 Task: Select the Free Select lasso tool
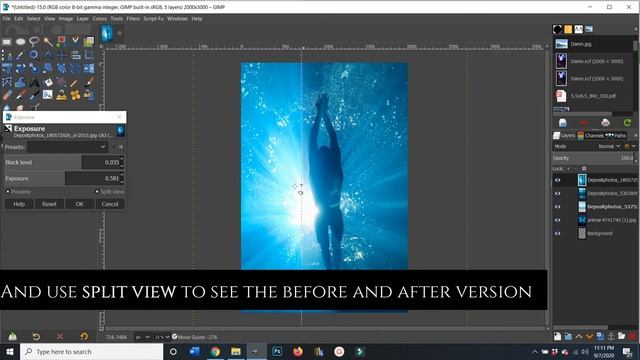coord(34,42)
